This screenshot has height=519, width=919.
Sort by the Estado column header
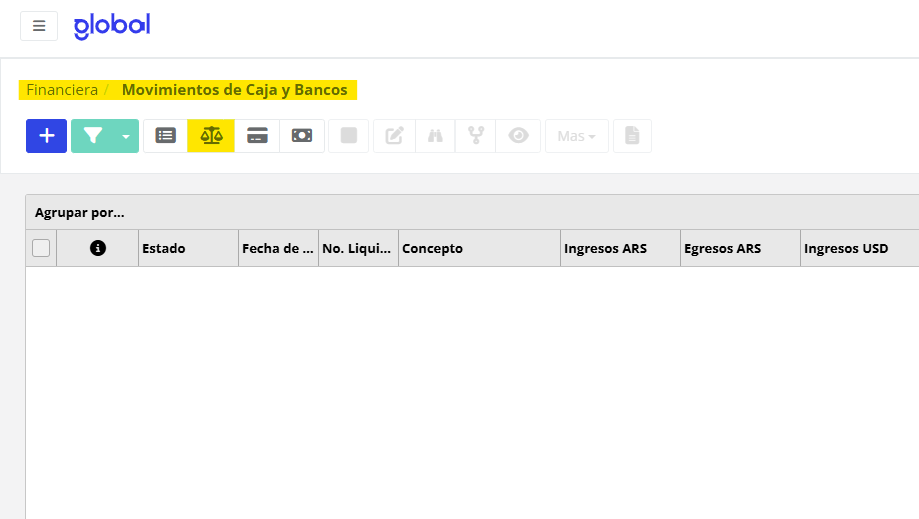188,248
